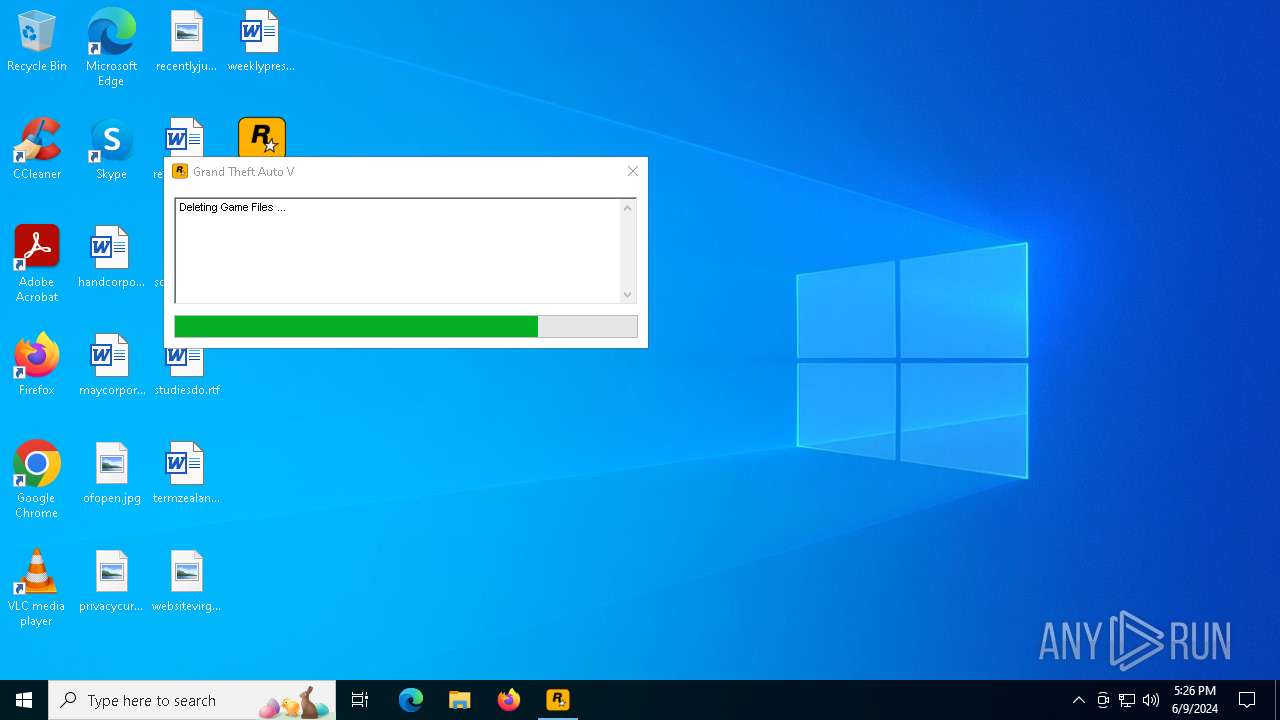The width and height of the screenshot is (1280, 720).
Task: Open the volume control tray icon
Action: pyautogui.click(x=1151, y=700)
